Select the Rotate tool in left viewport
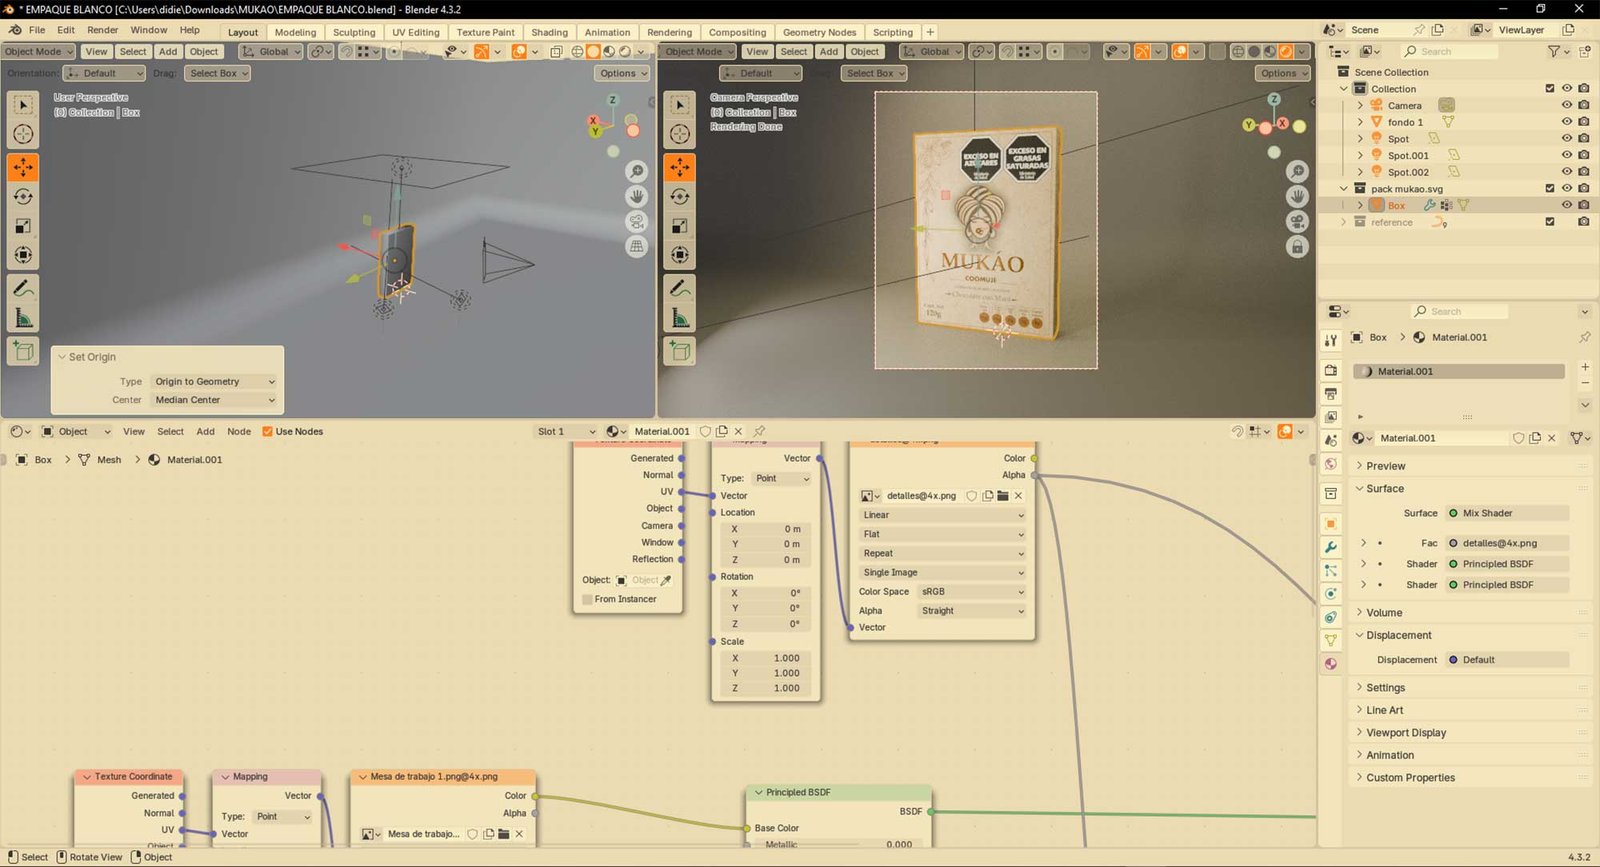Image resolution: width=1600 pixels, height=867 pixels. point(23,197)
